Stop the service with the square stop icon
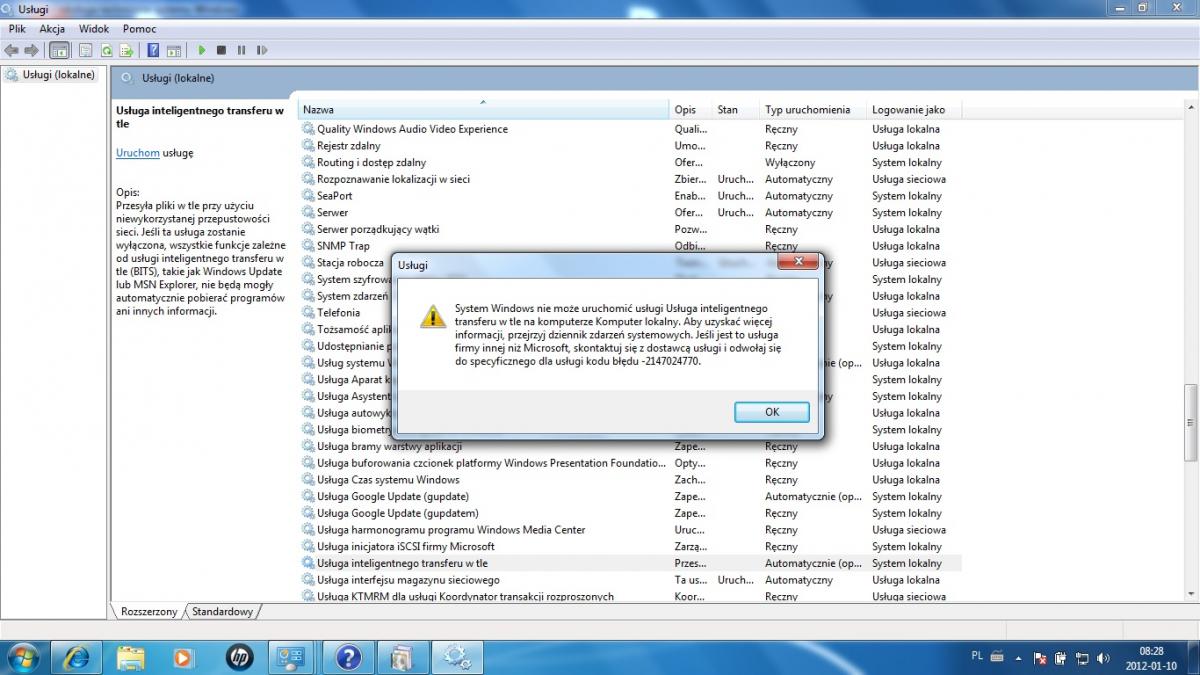The width and height of the screenshot is (1200, 675). (x=221, y=50)
